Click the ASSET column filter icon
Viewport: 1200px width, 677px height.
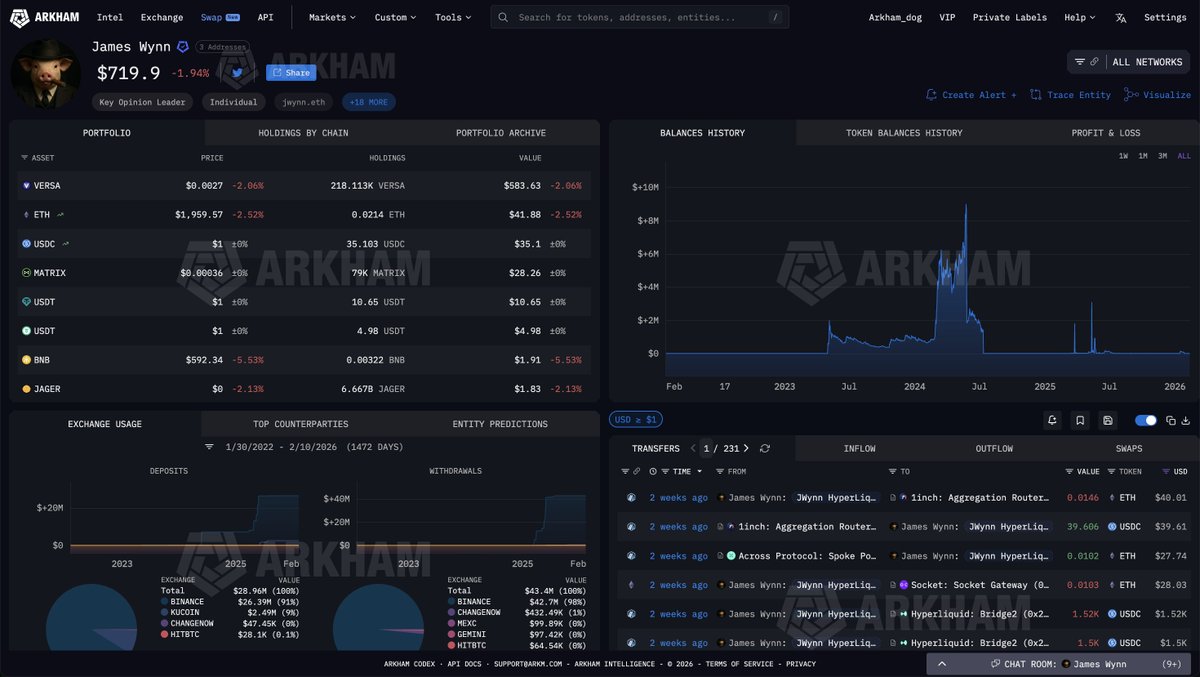point(25,158)
